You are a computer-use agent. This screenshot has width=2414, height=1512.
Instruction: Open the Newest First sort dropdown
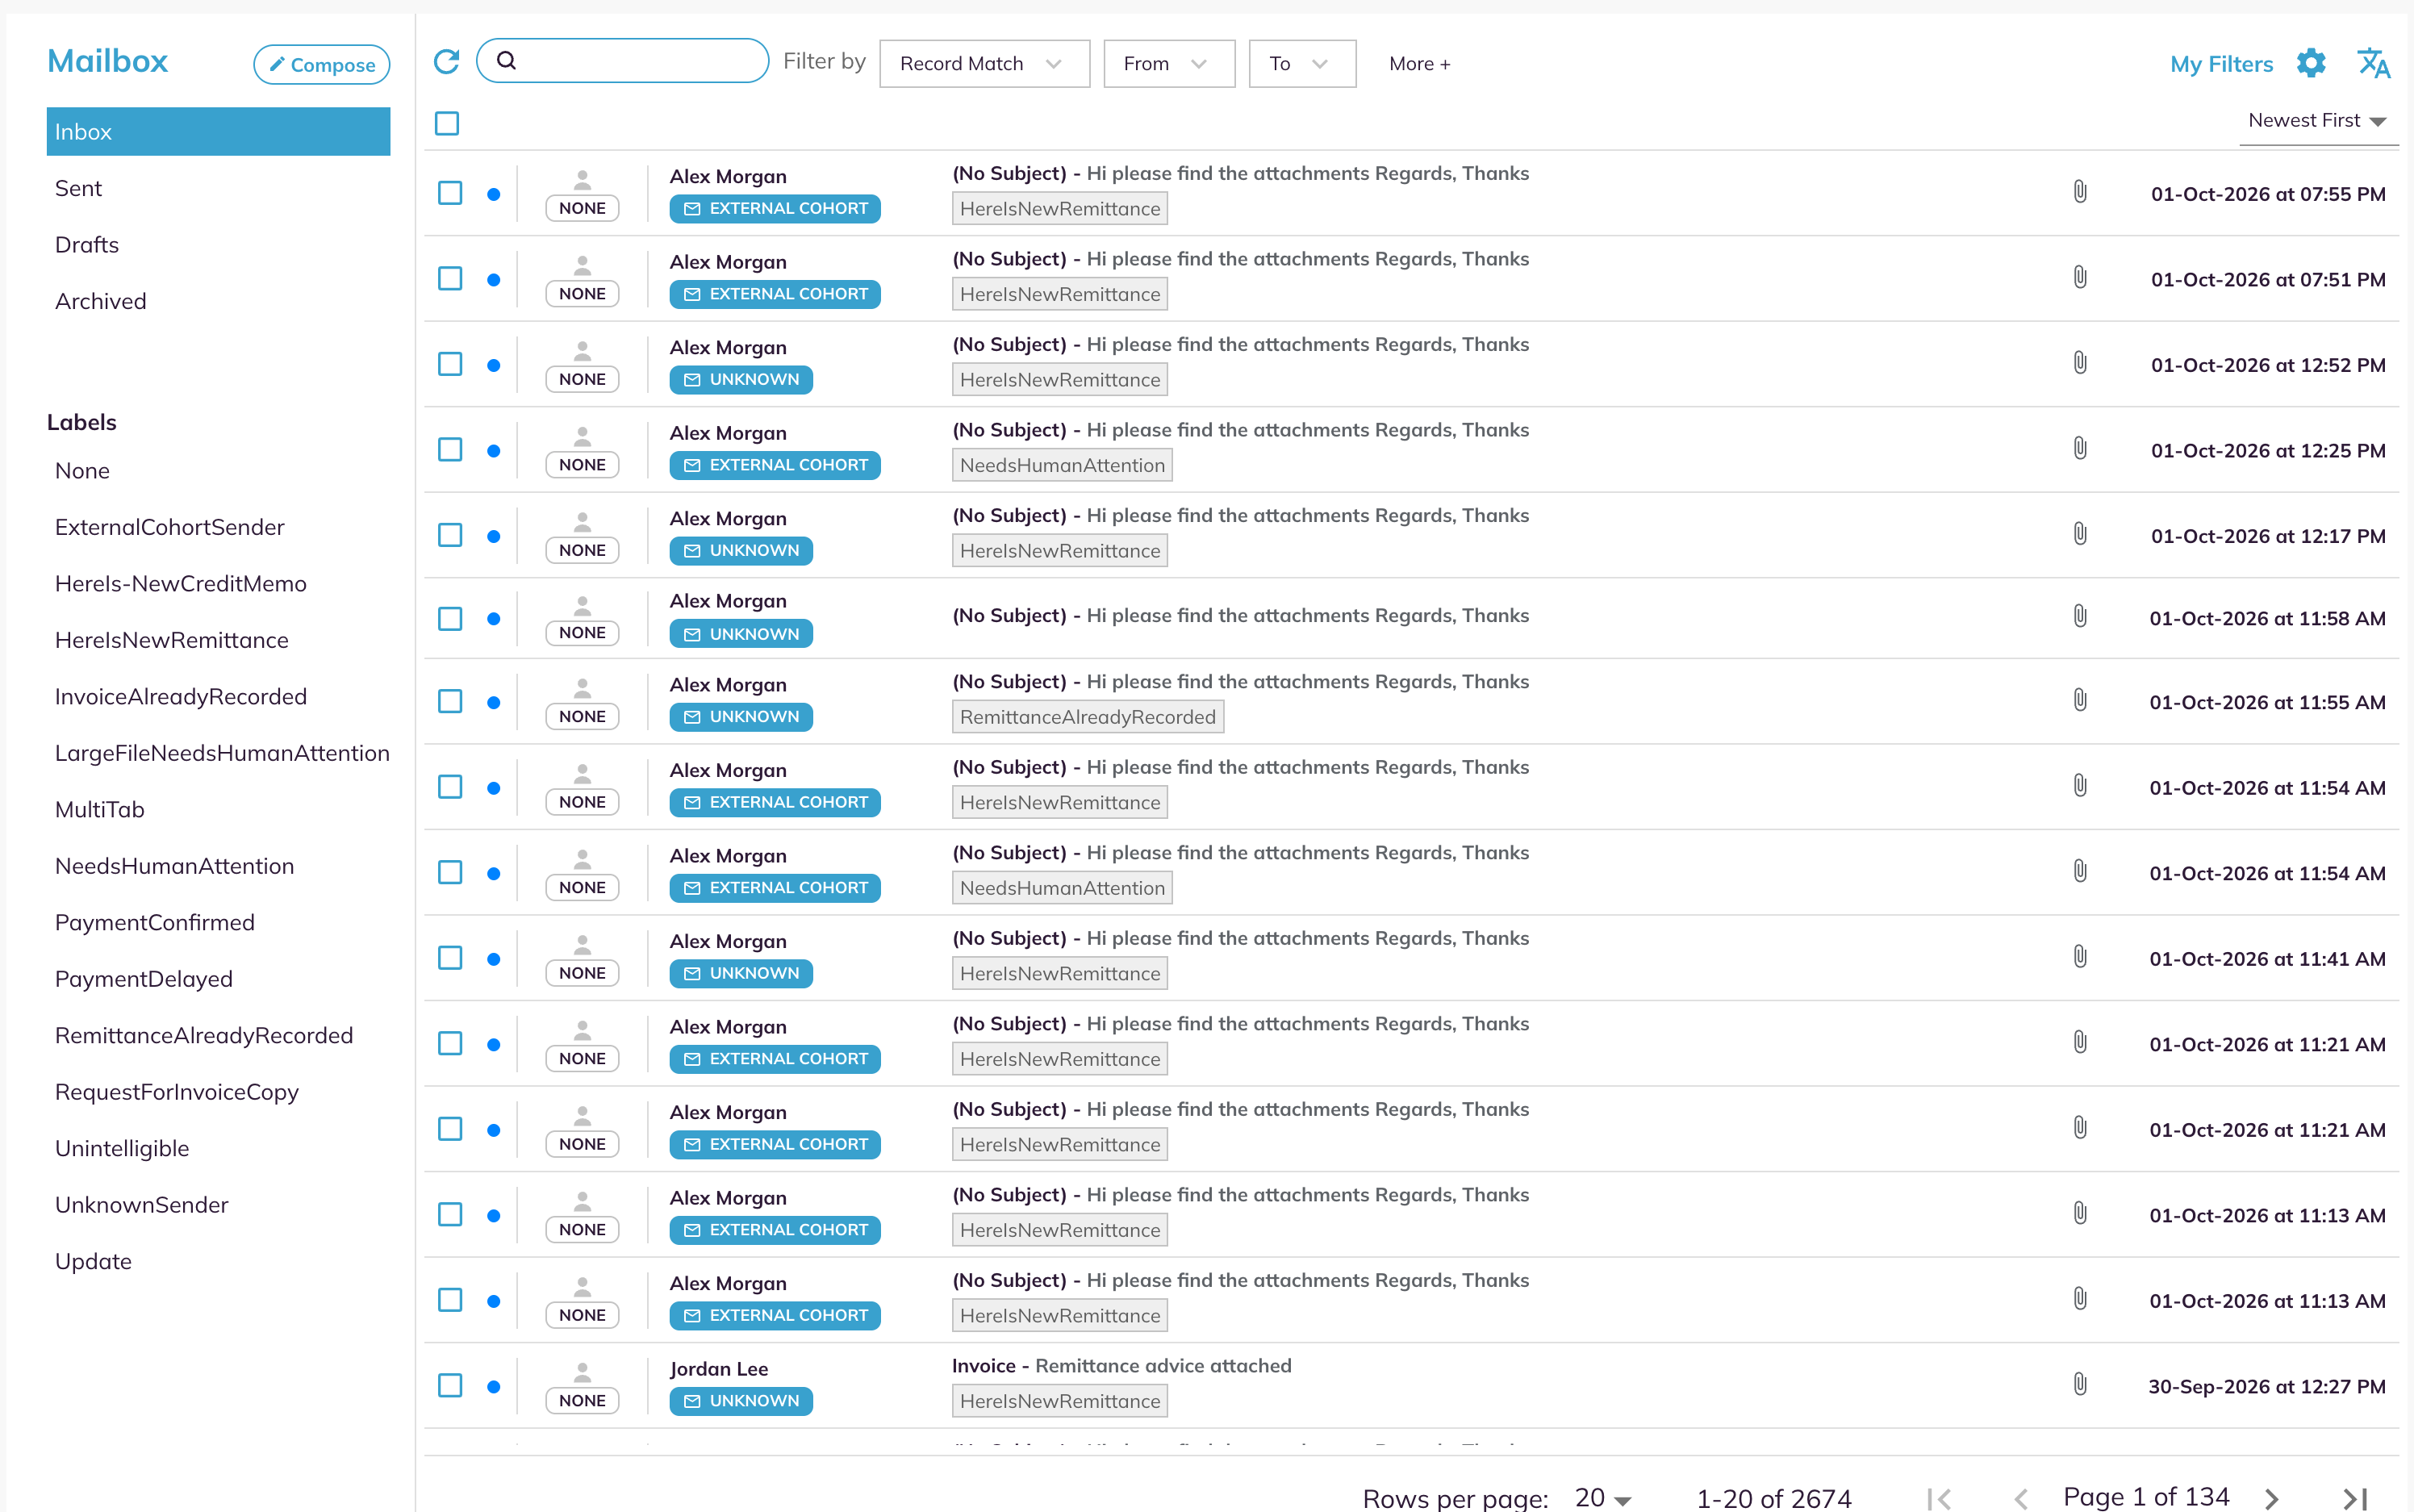point(2317,121)
